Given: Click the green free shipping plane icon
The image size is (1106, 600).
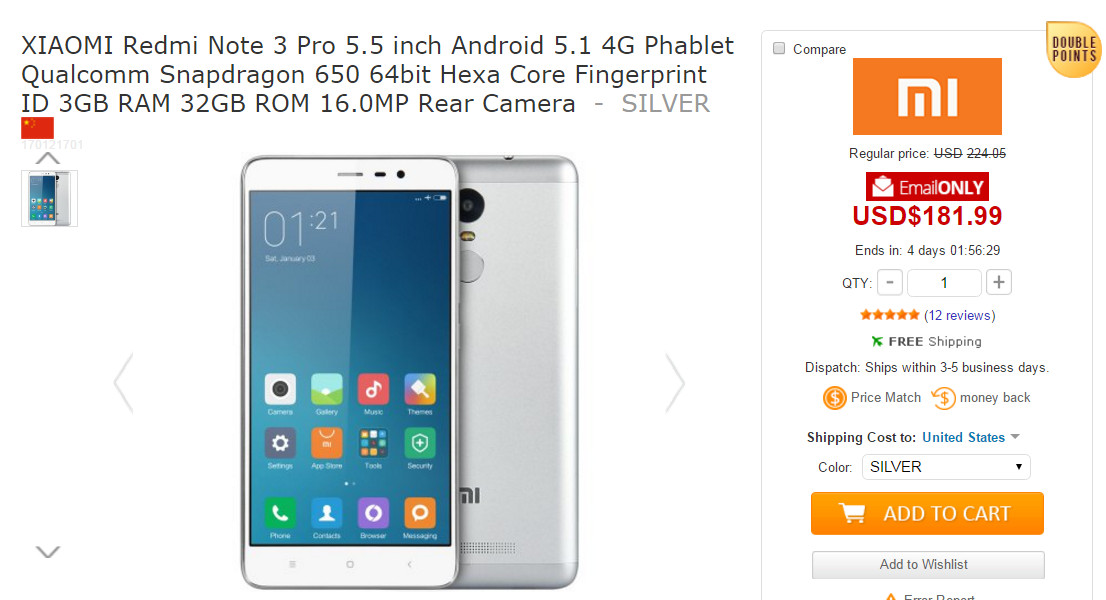Looking at the screenshot, I should point(877,341).
